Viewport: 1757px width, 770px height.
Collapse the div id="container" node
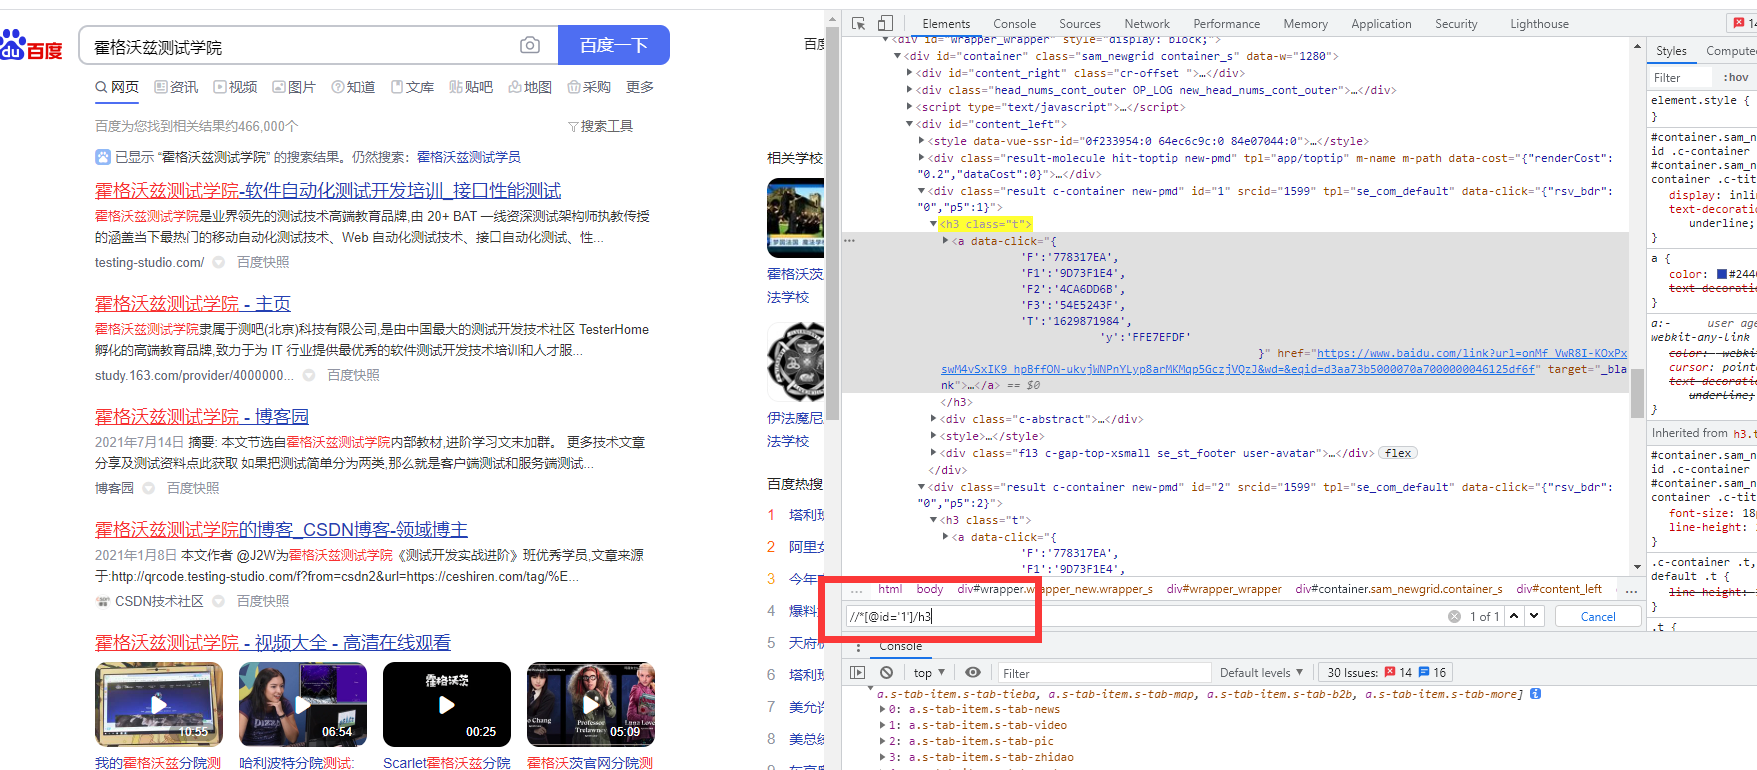click(x=897, y=56)
